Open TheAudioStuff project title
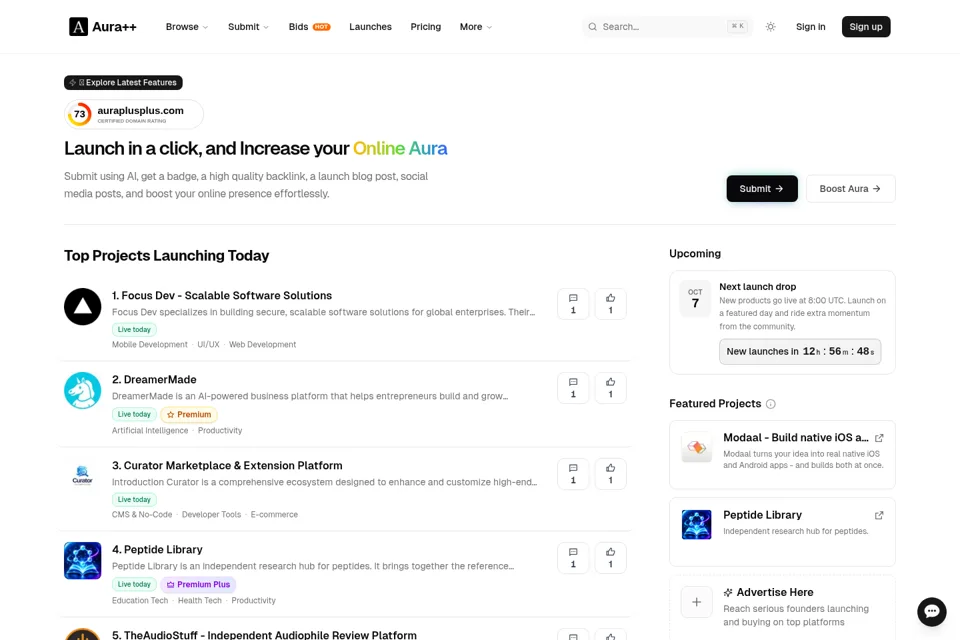The height and width of the screenshot is (640, 960). [x=264, y=635]
